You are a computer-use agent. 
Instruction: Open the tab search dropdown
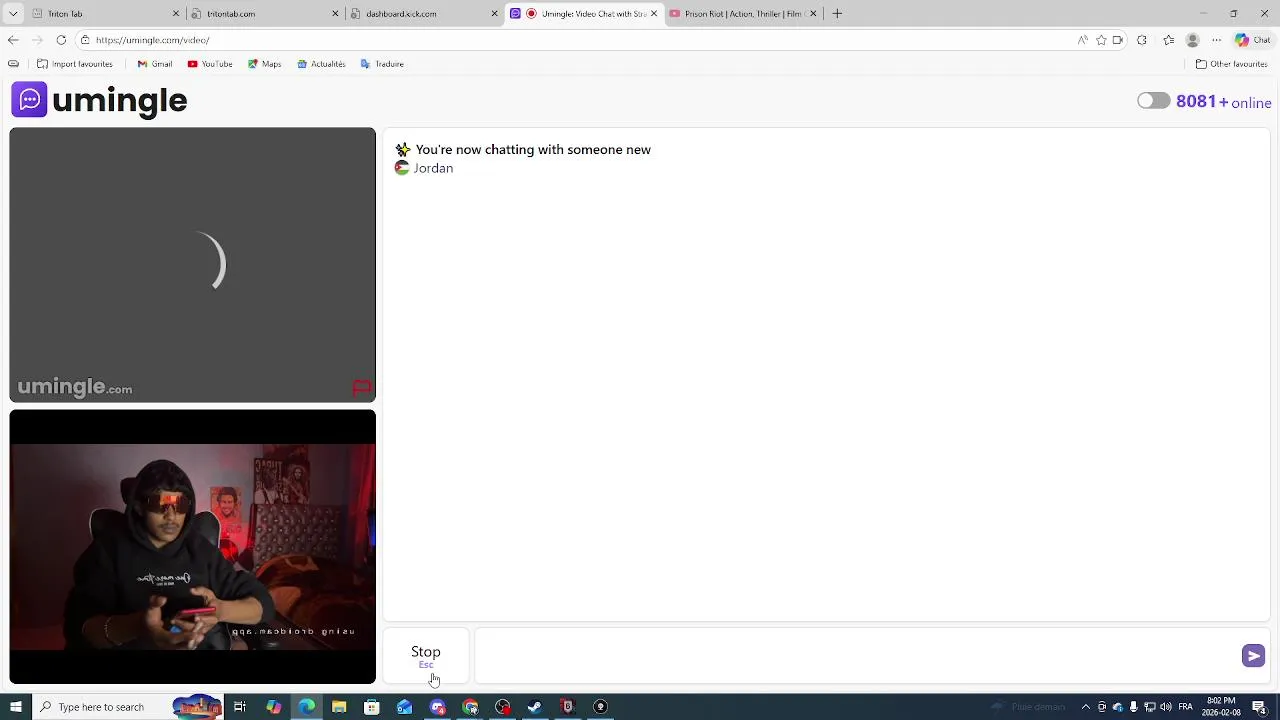13,14
